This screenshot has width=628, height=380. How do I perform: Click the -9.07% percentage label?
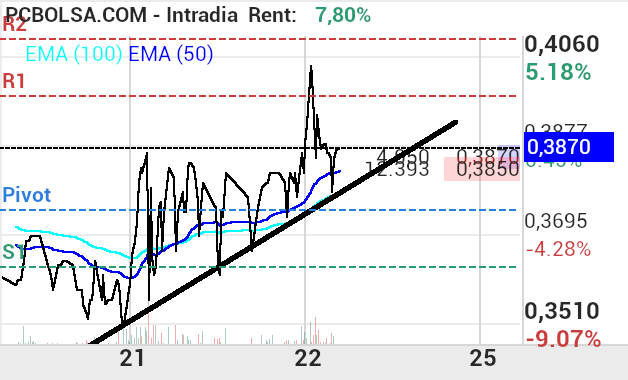[563, 340]
